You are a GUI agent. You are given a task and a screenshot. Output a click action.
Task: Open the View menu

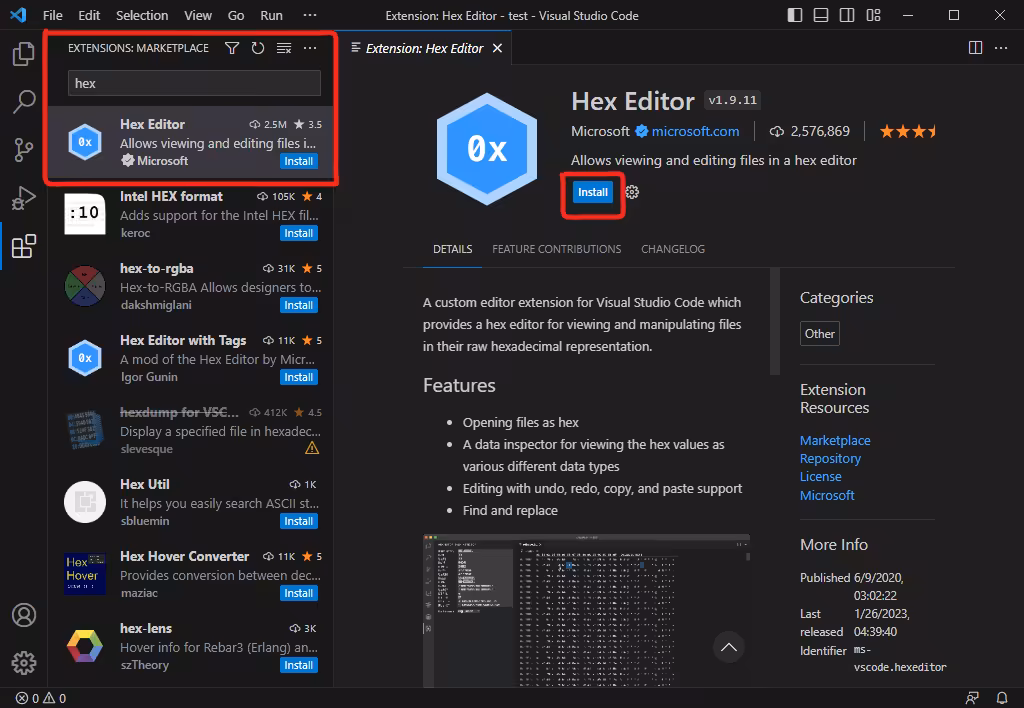[198, 15]
